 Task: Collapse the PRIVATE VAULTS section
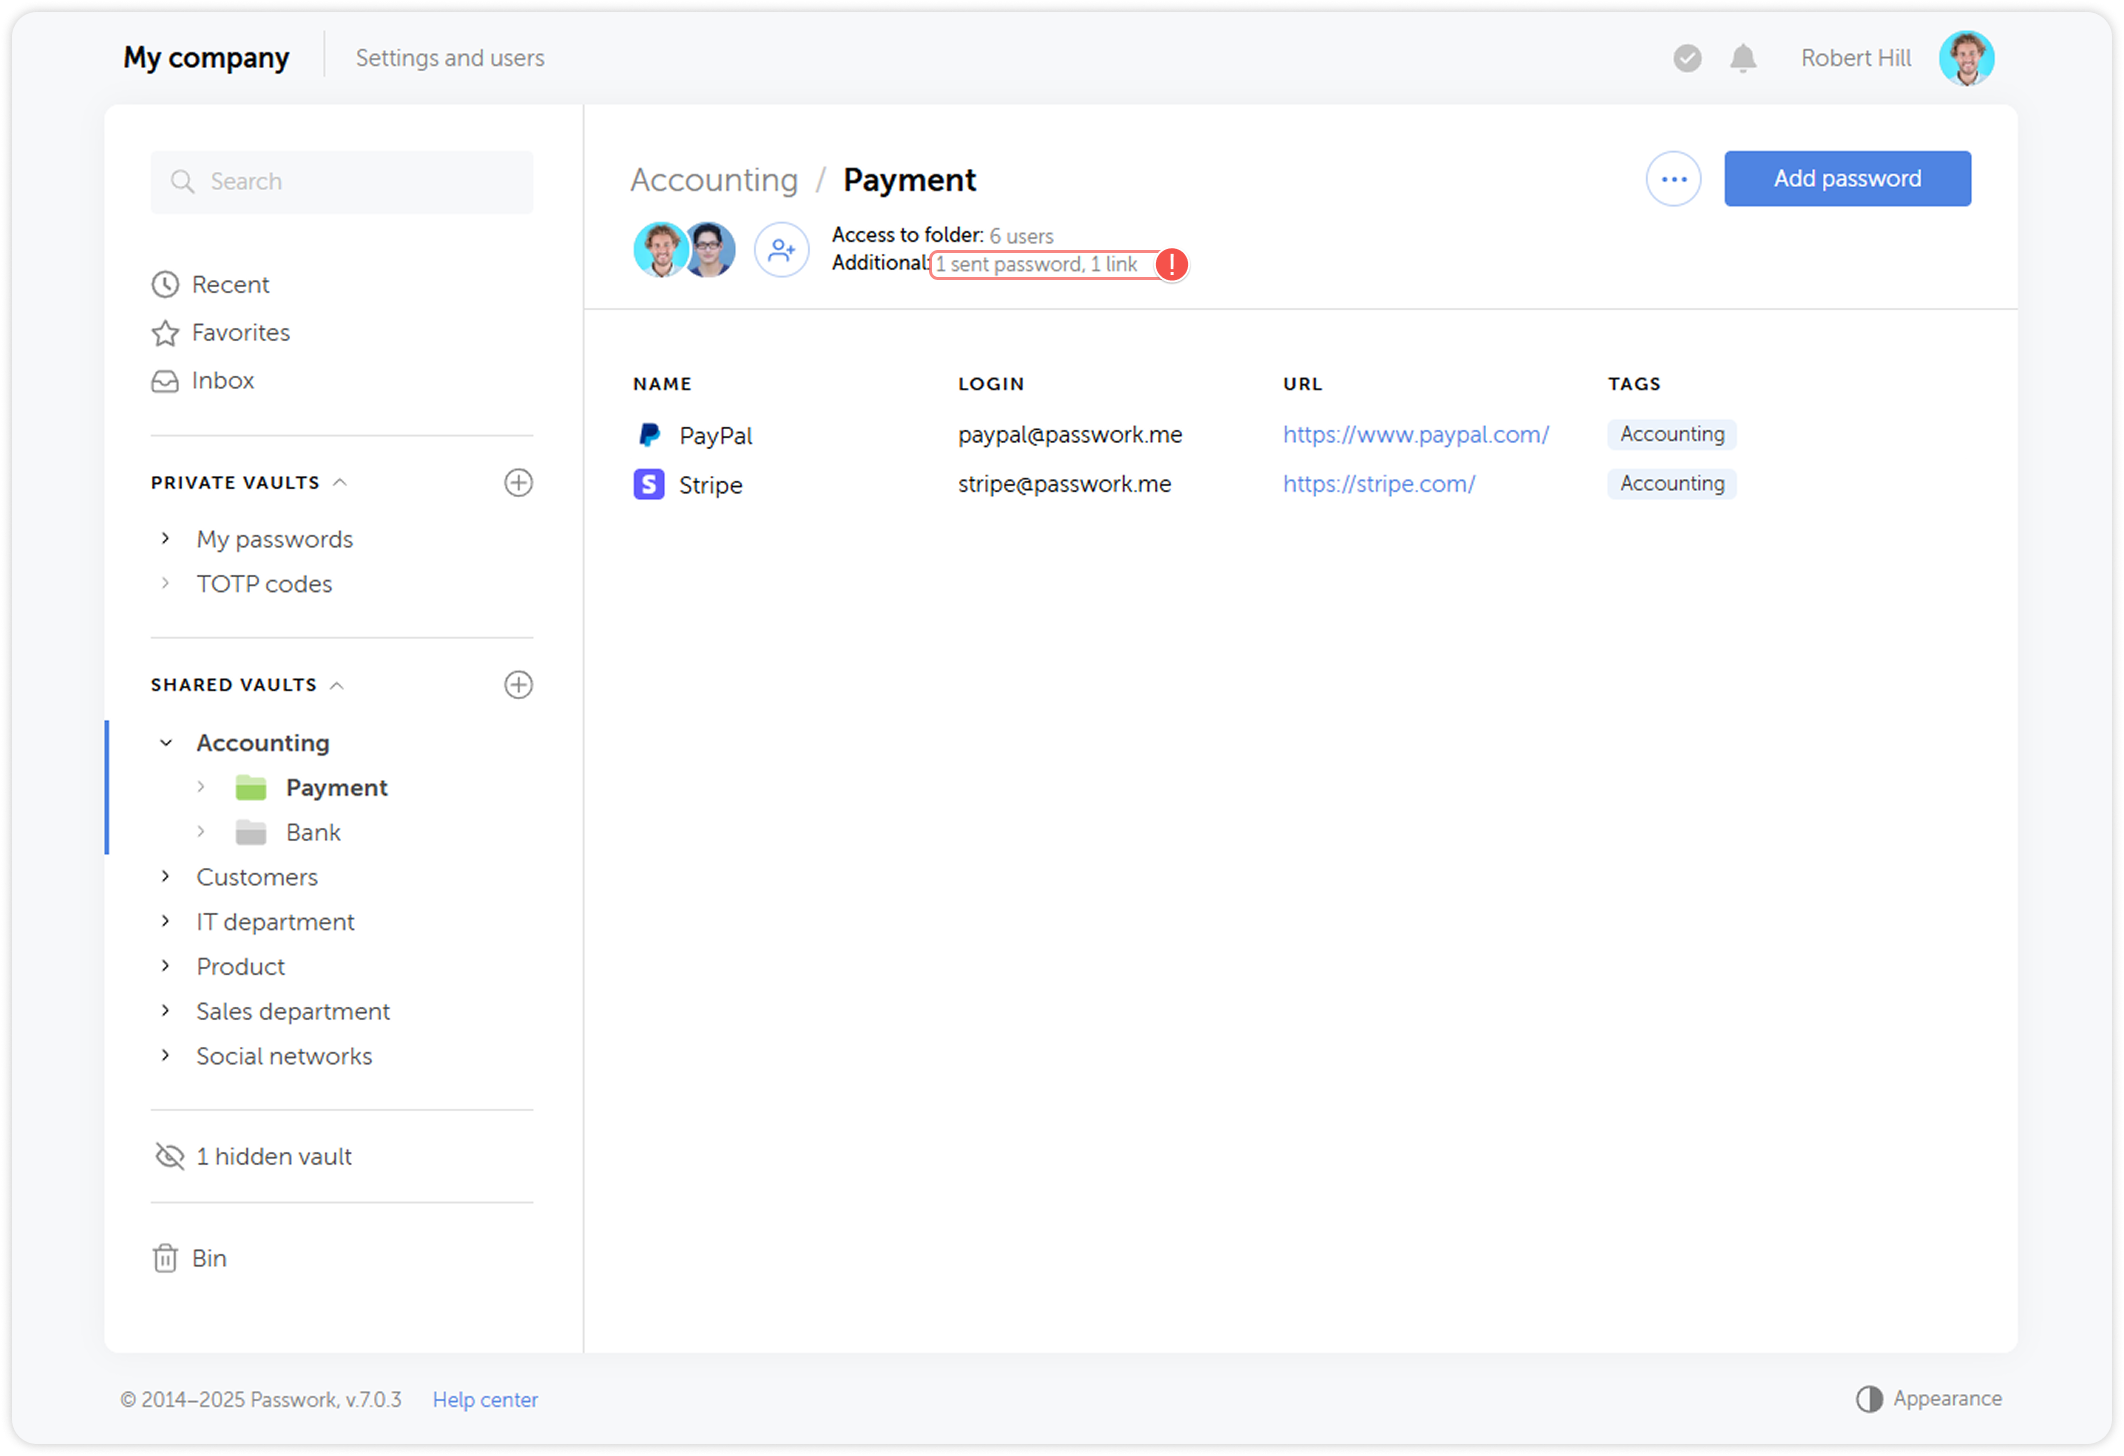(341, 482)
